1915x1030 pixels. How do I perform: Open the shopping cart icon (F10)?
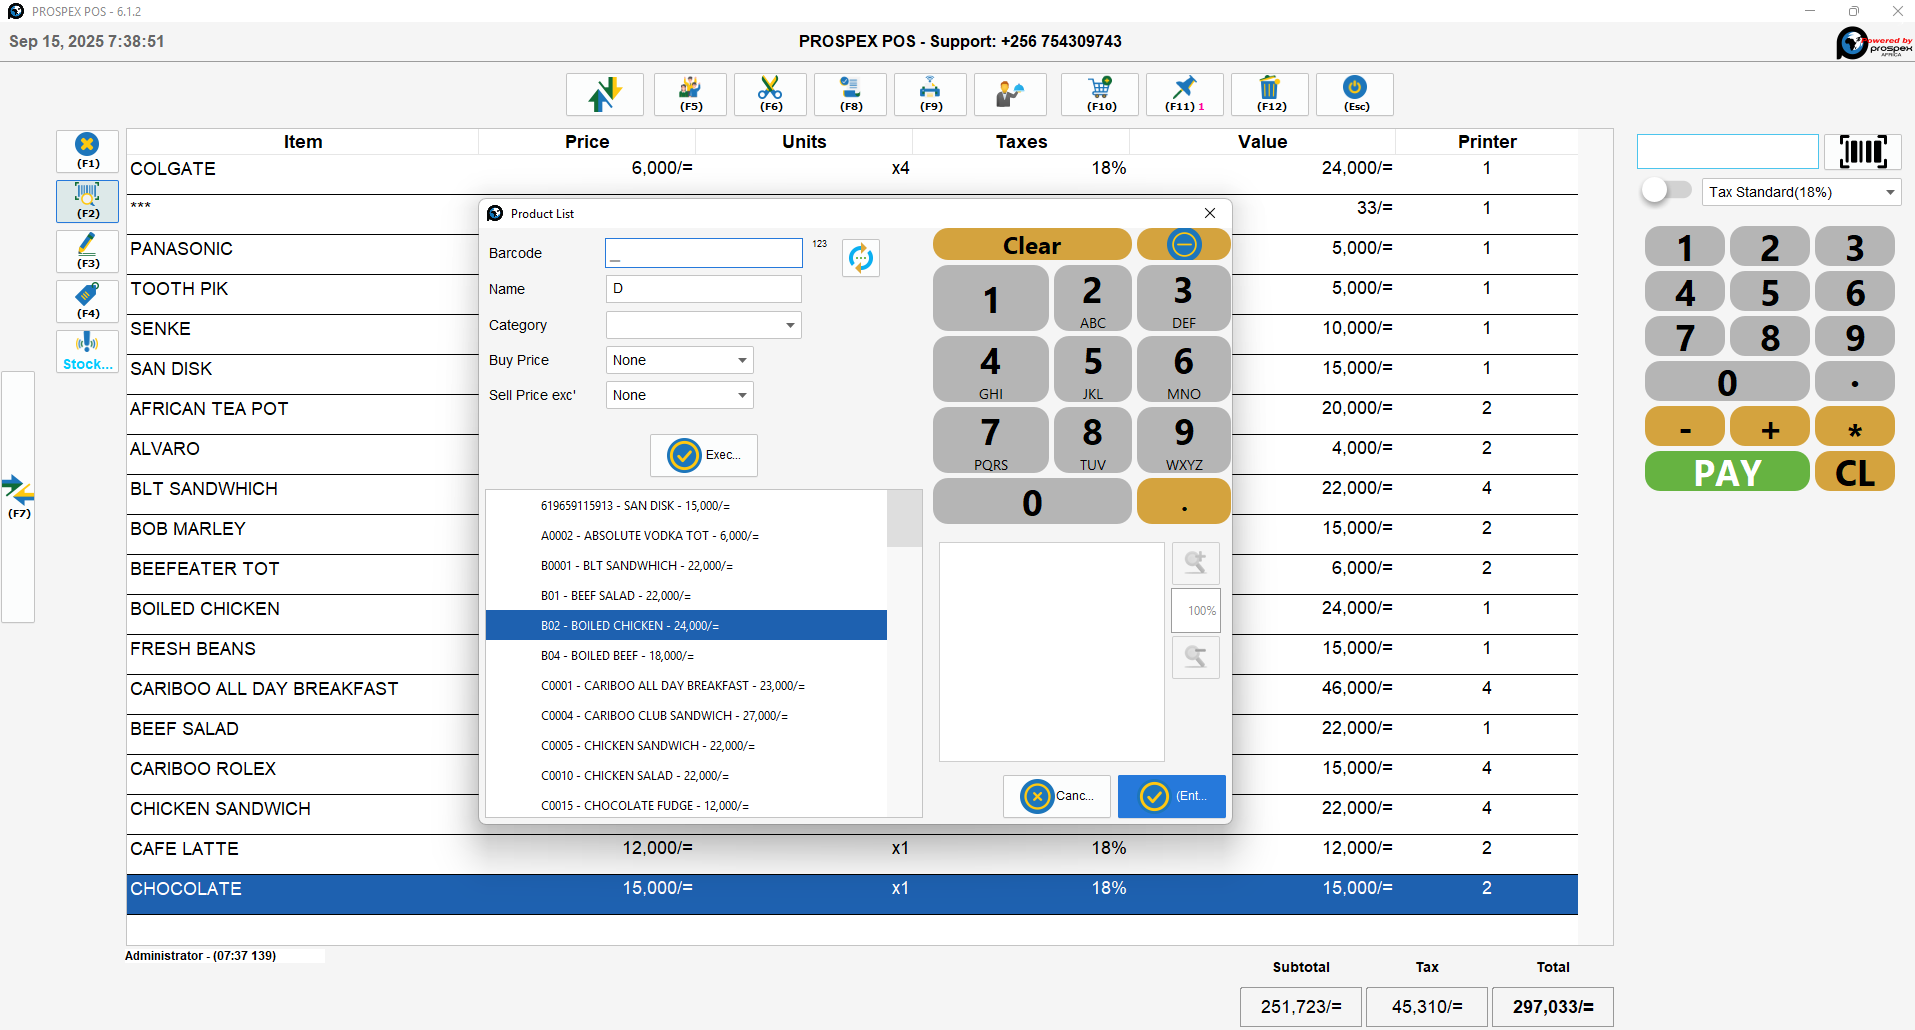click(1101, 94)
